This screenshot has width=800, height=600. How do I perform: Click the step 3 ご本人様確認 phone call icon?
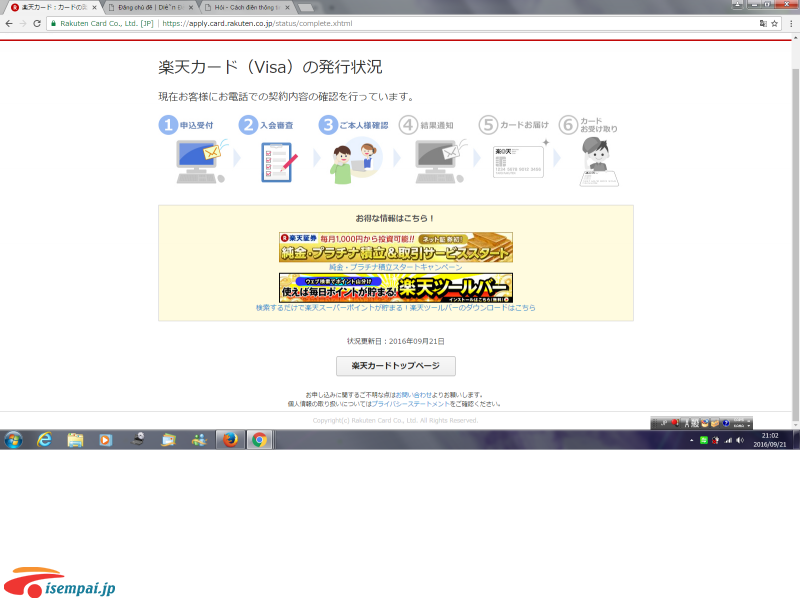[x=355, y=162]
